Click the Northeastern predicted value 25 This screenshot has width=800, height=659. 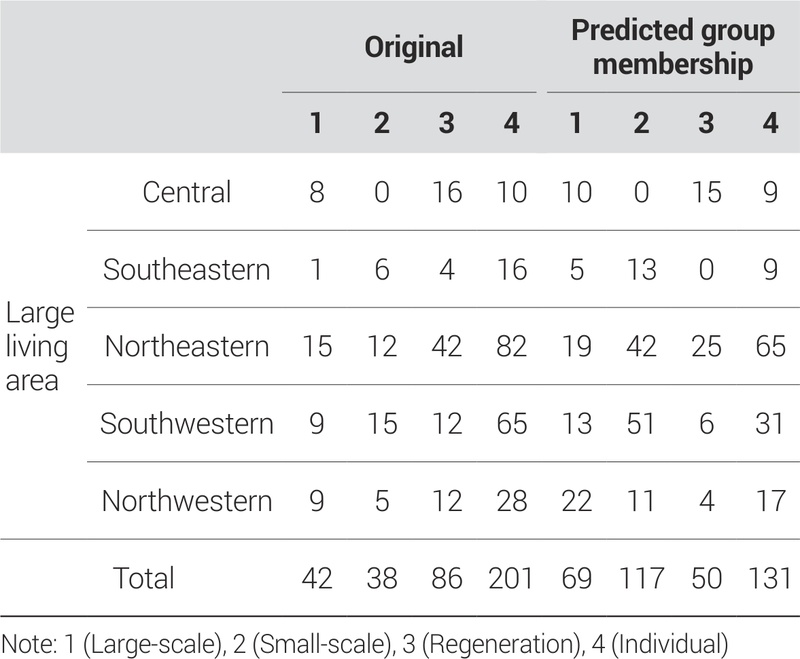click(706, 346)
